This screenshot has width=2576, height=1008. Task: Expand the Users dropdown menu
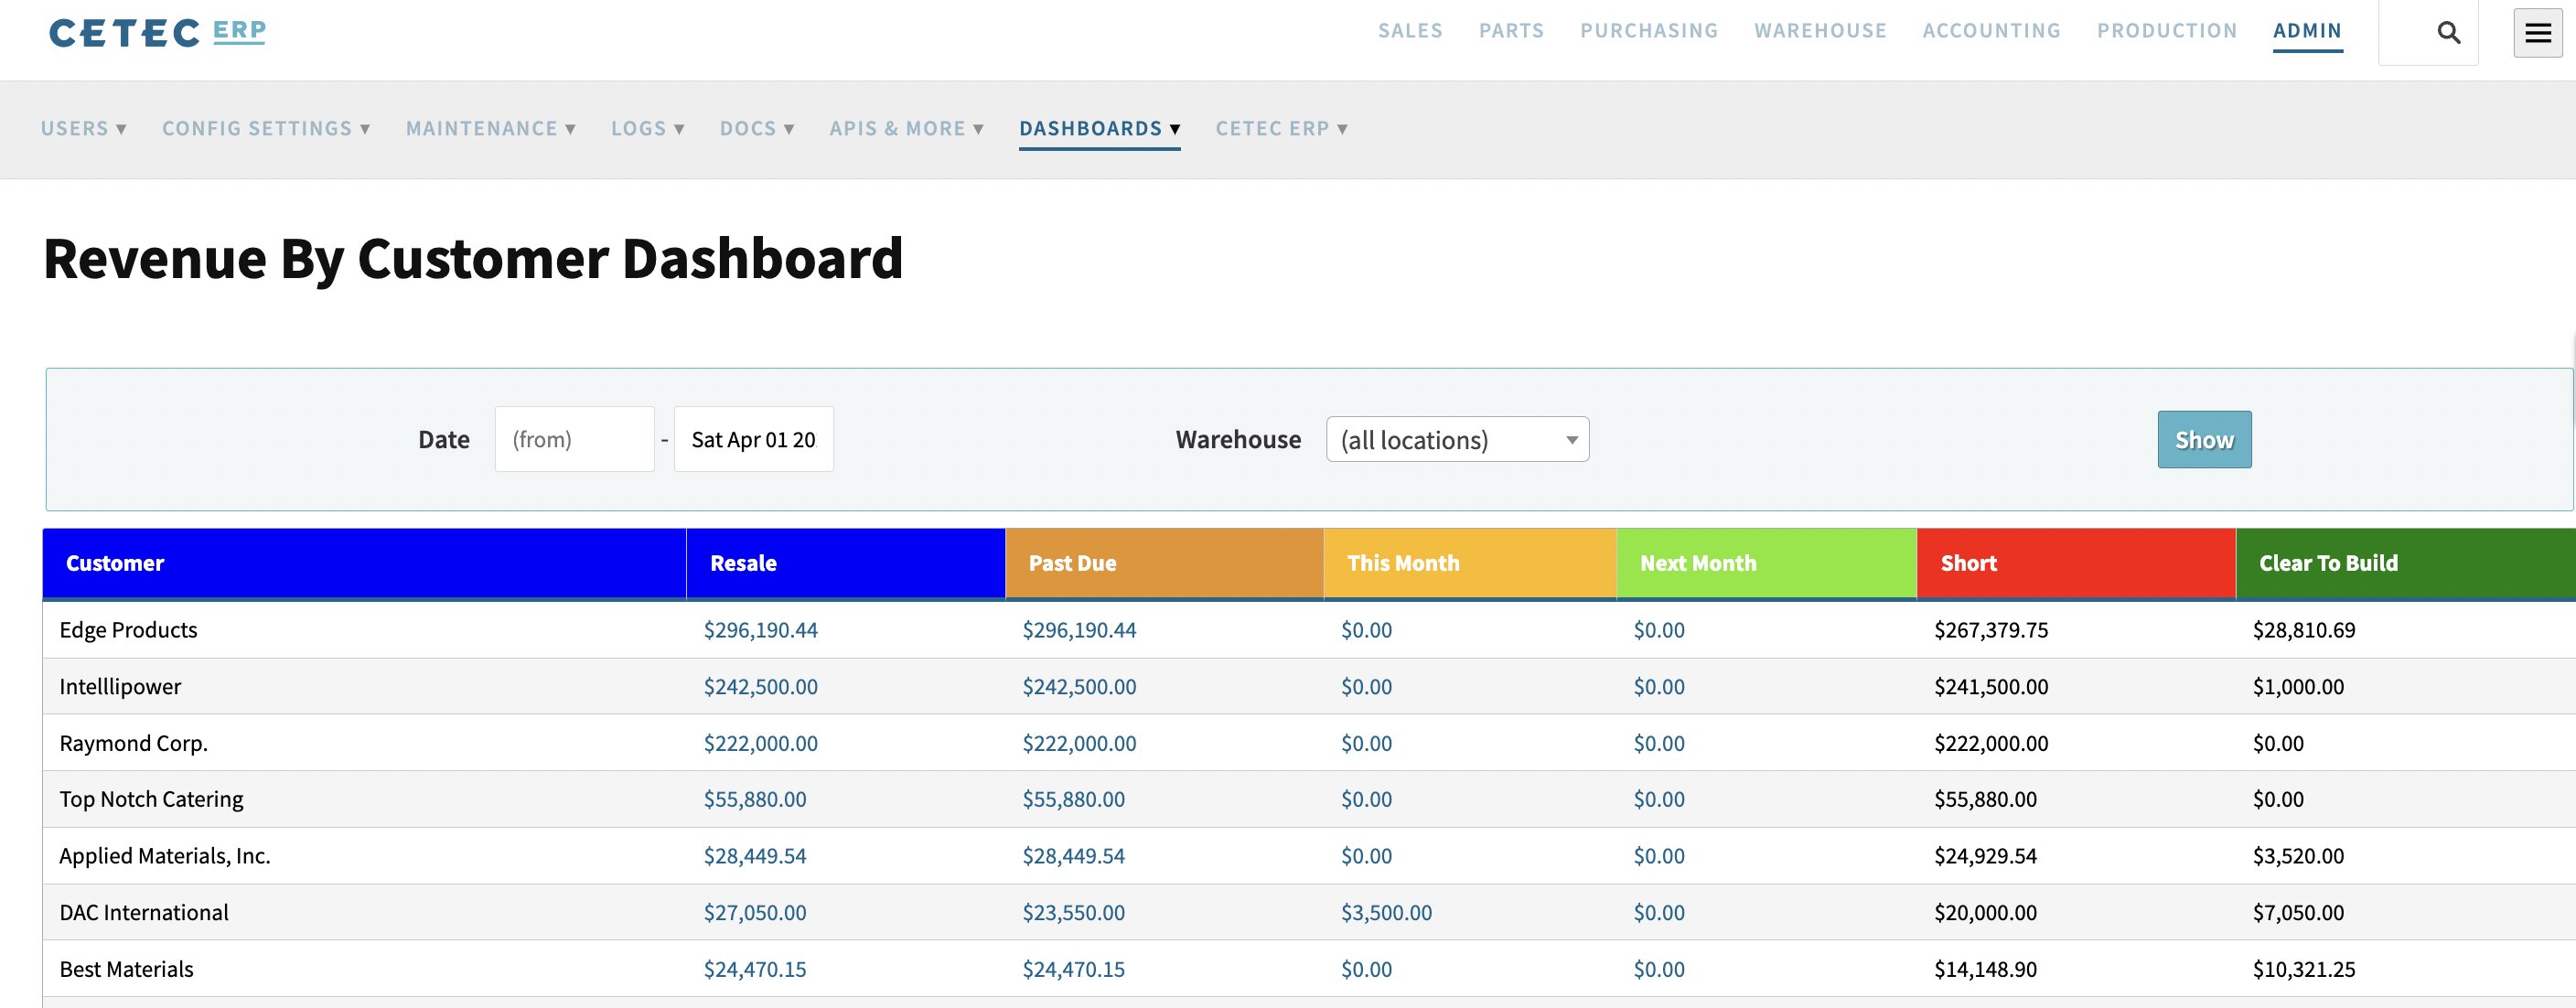[83, 129]
